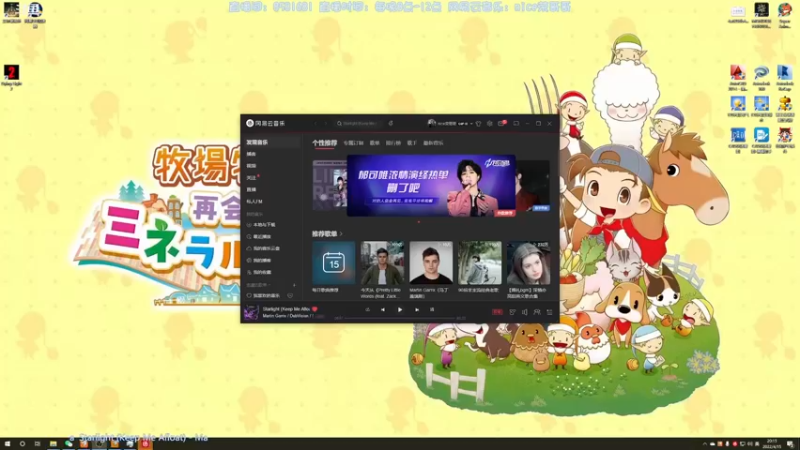Like the Starlight song with red heart
This screenshot has width=800, height=450.
315,309
